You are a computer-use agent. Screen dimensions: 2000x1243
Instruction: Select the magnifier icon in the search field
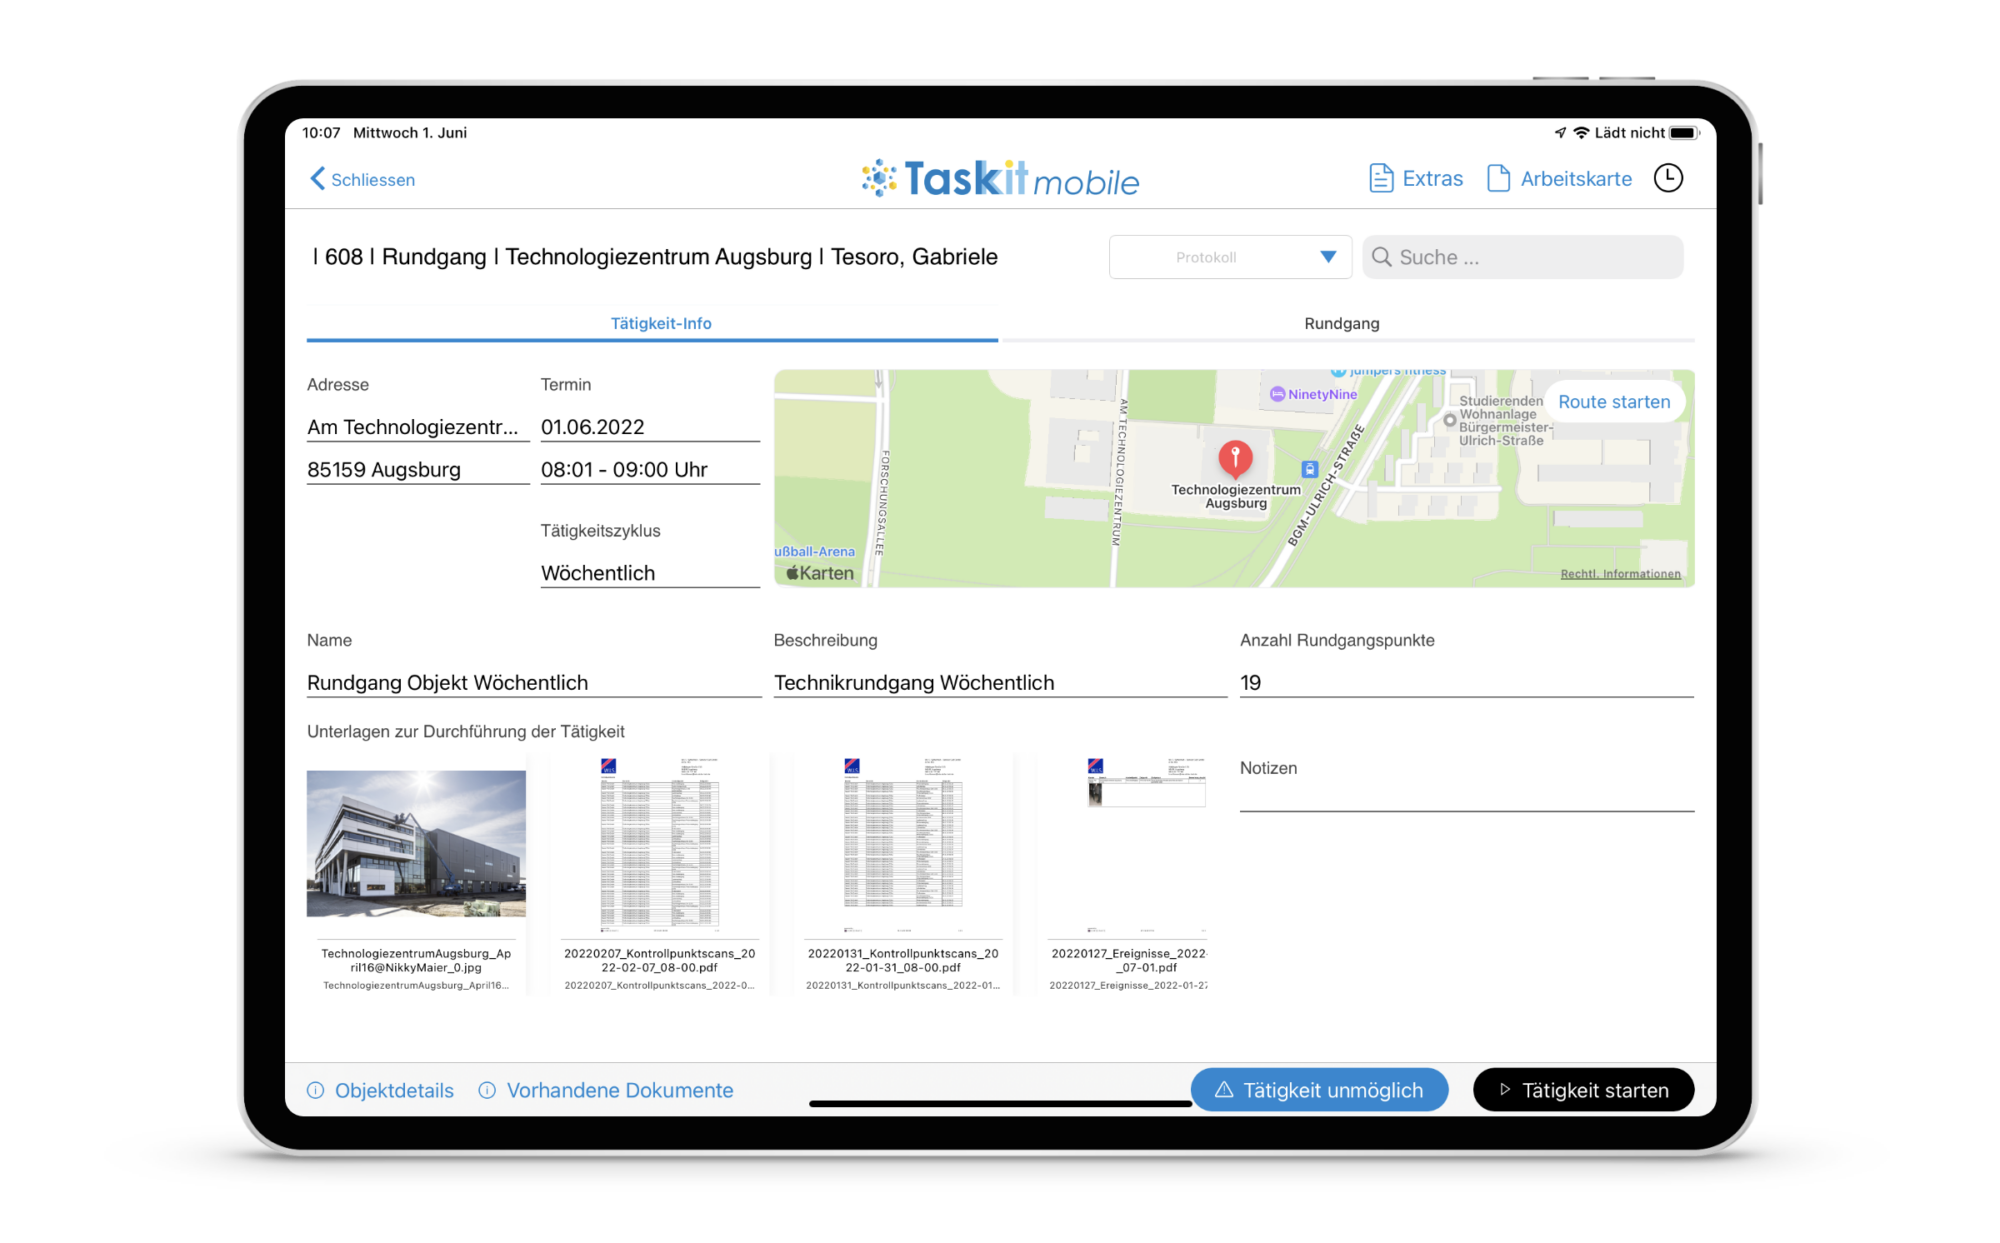(1382, 257)
